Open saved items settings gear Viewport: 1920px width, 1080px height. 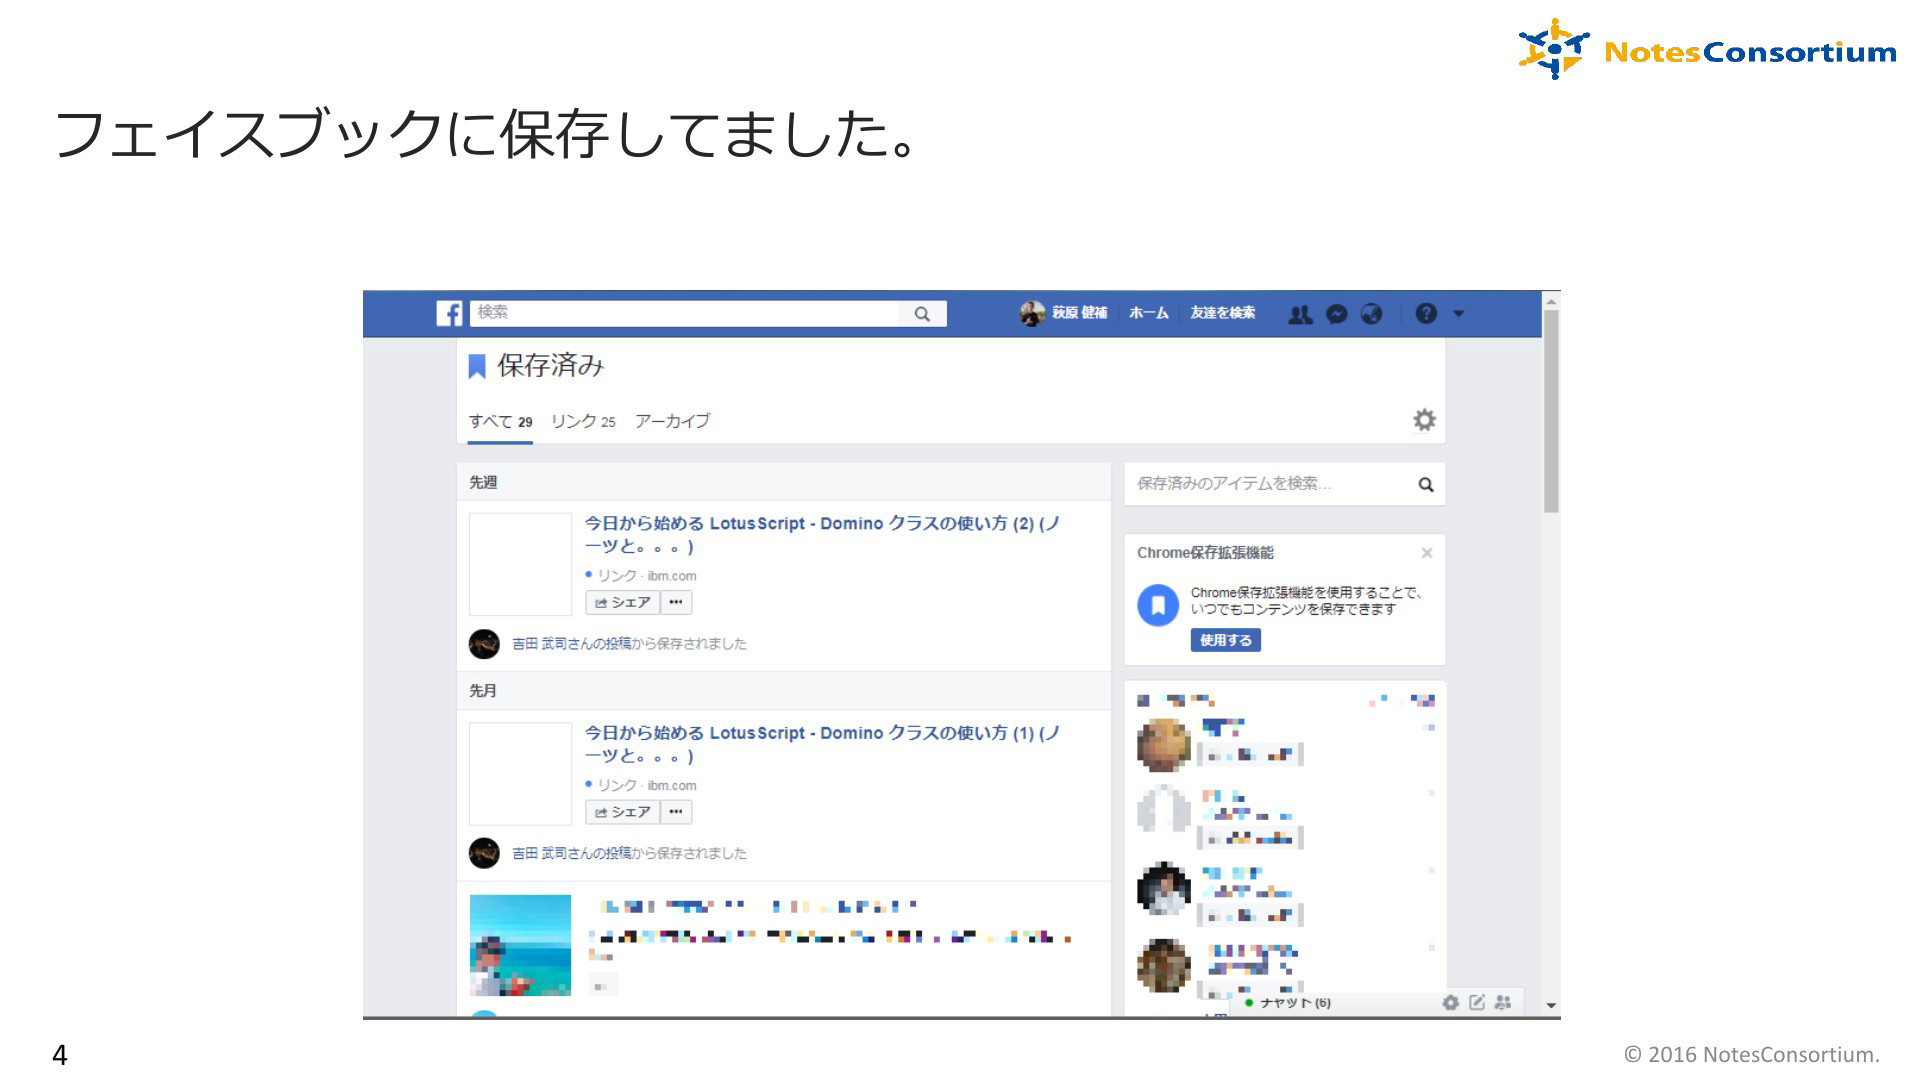point(1424,420)
